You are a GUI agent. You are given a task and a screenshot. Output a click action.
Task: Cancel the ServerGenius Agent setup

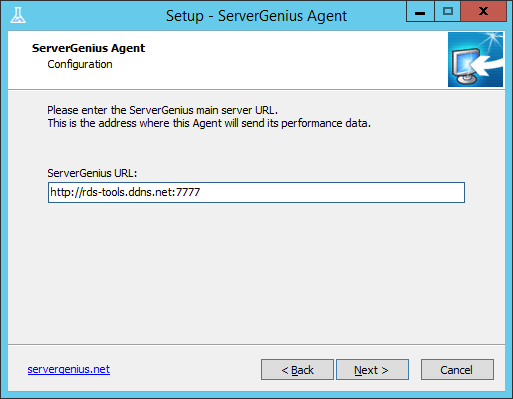tap(457, 369)
